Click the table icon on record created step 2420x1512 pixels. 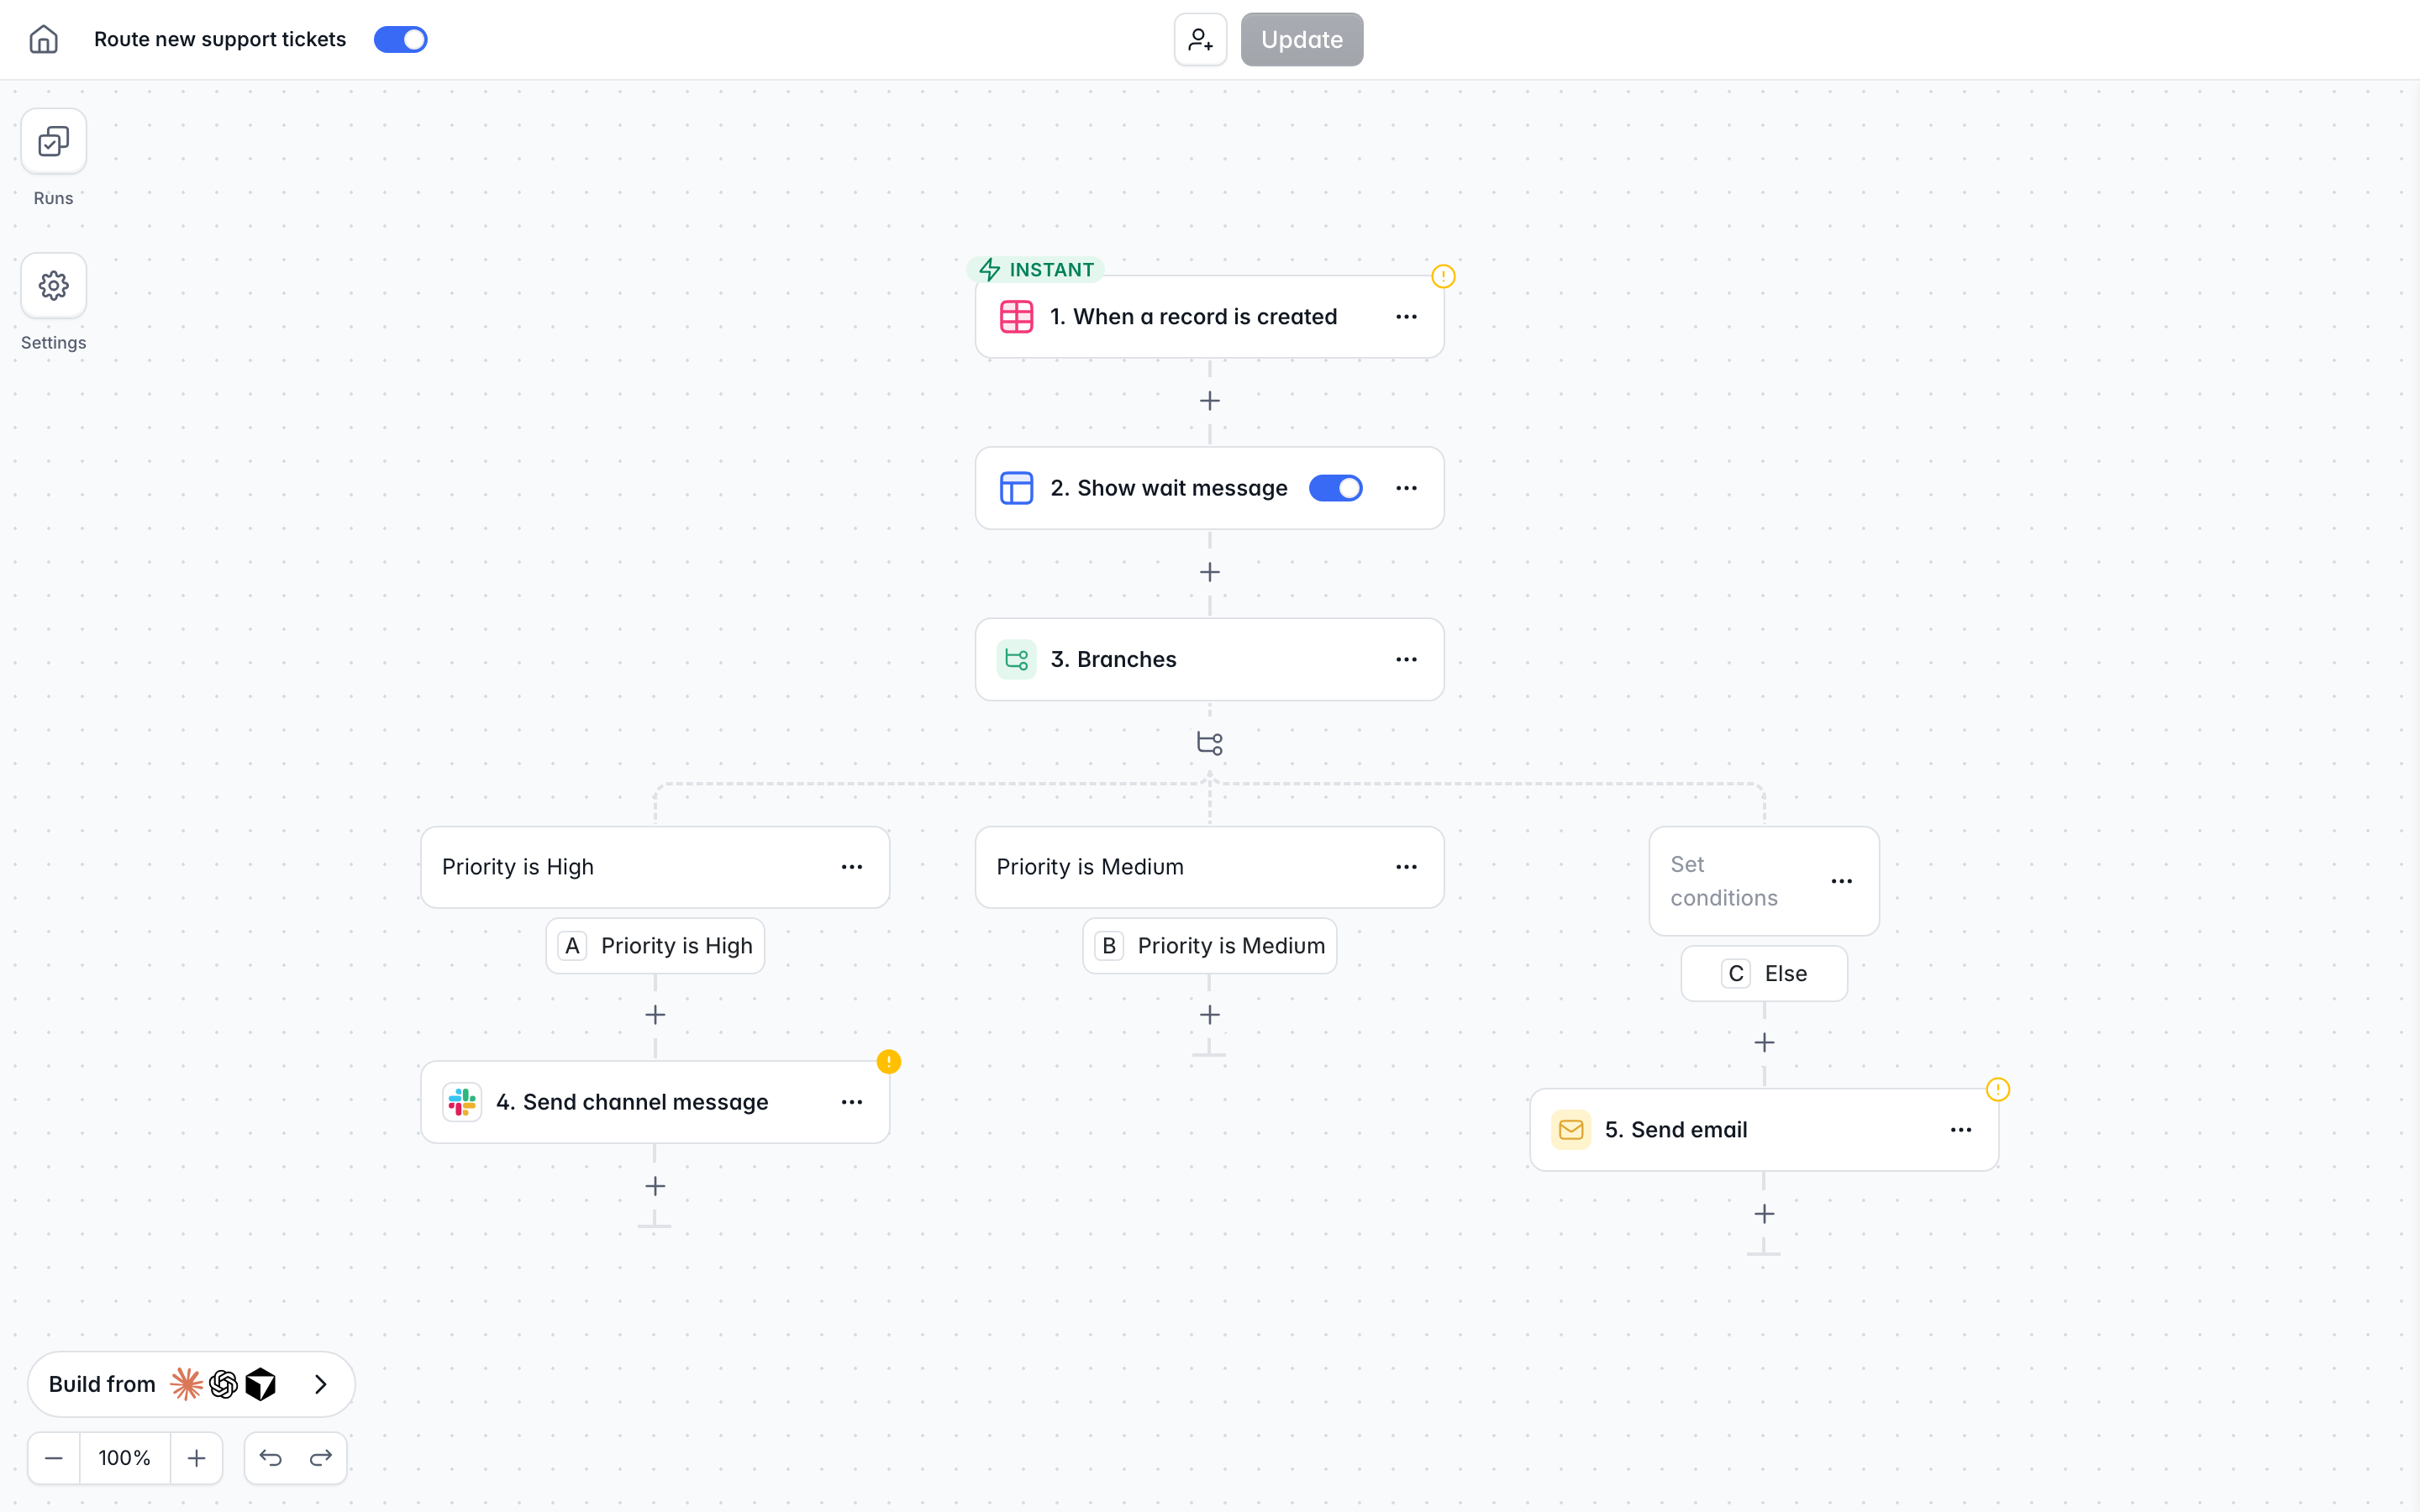coord(1016,317)
